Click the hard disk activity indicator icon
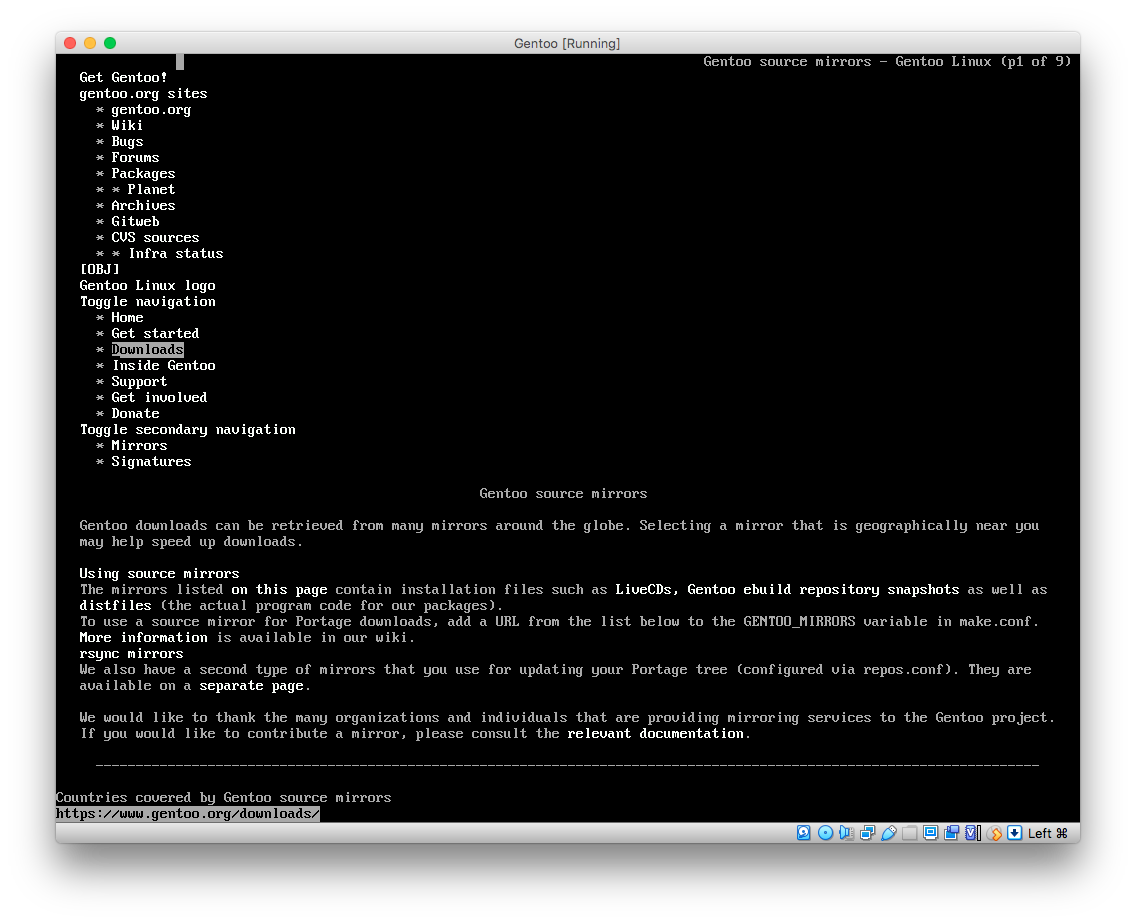This screenshot has width=1136, height=923. (x=803, y=833)
